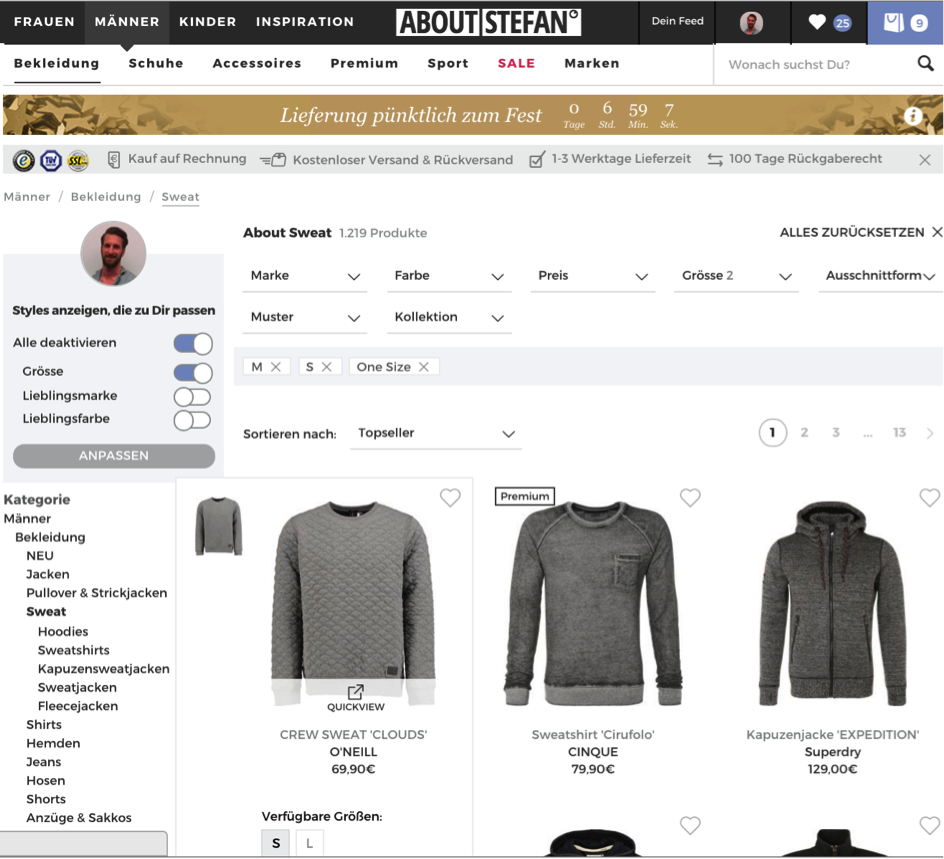Viewport: 944px width, 859px height.
Task: Open Kapuzensweatjacken category in sidebar
Action: (x=104, y=669)
